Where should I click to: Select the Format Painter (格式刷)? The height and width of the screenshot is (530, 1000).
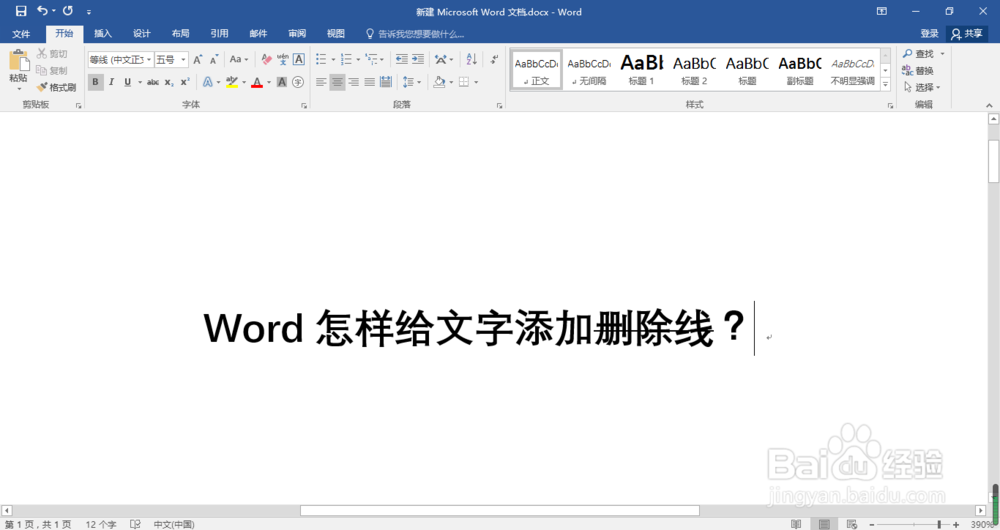click(x=56, y=87)
